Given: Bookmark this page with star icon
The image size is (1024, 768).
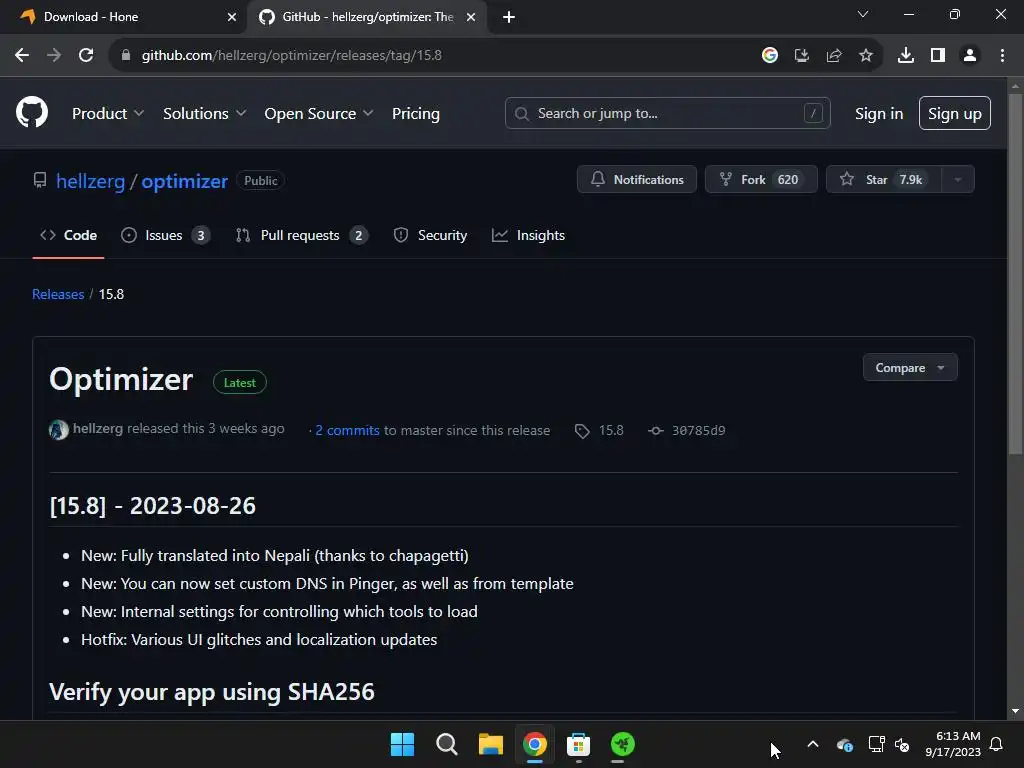Looking at the screenshot, I should pos(866,56).
